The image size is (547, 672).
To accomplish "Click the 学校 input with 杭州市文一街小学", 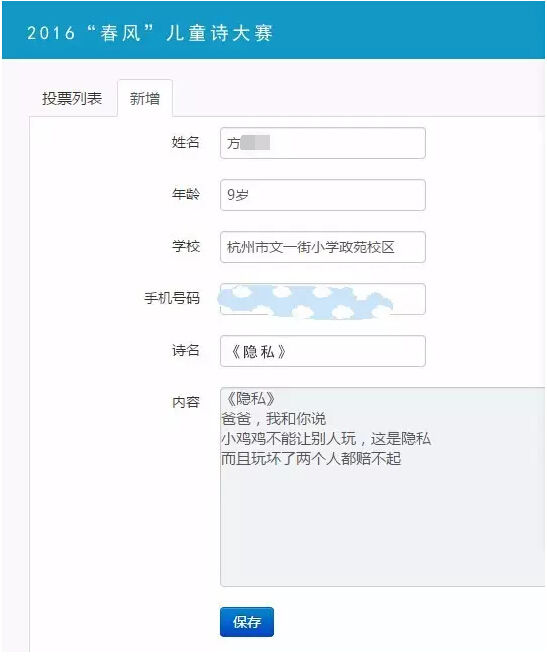I will coord(323,247).
